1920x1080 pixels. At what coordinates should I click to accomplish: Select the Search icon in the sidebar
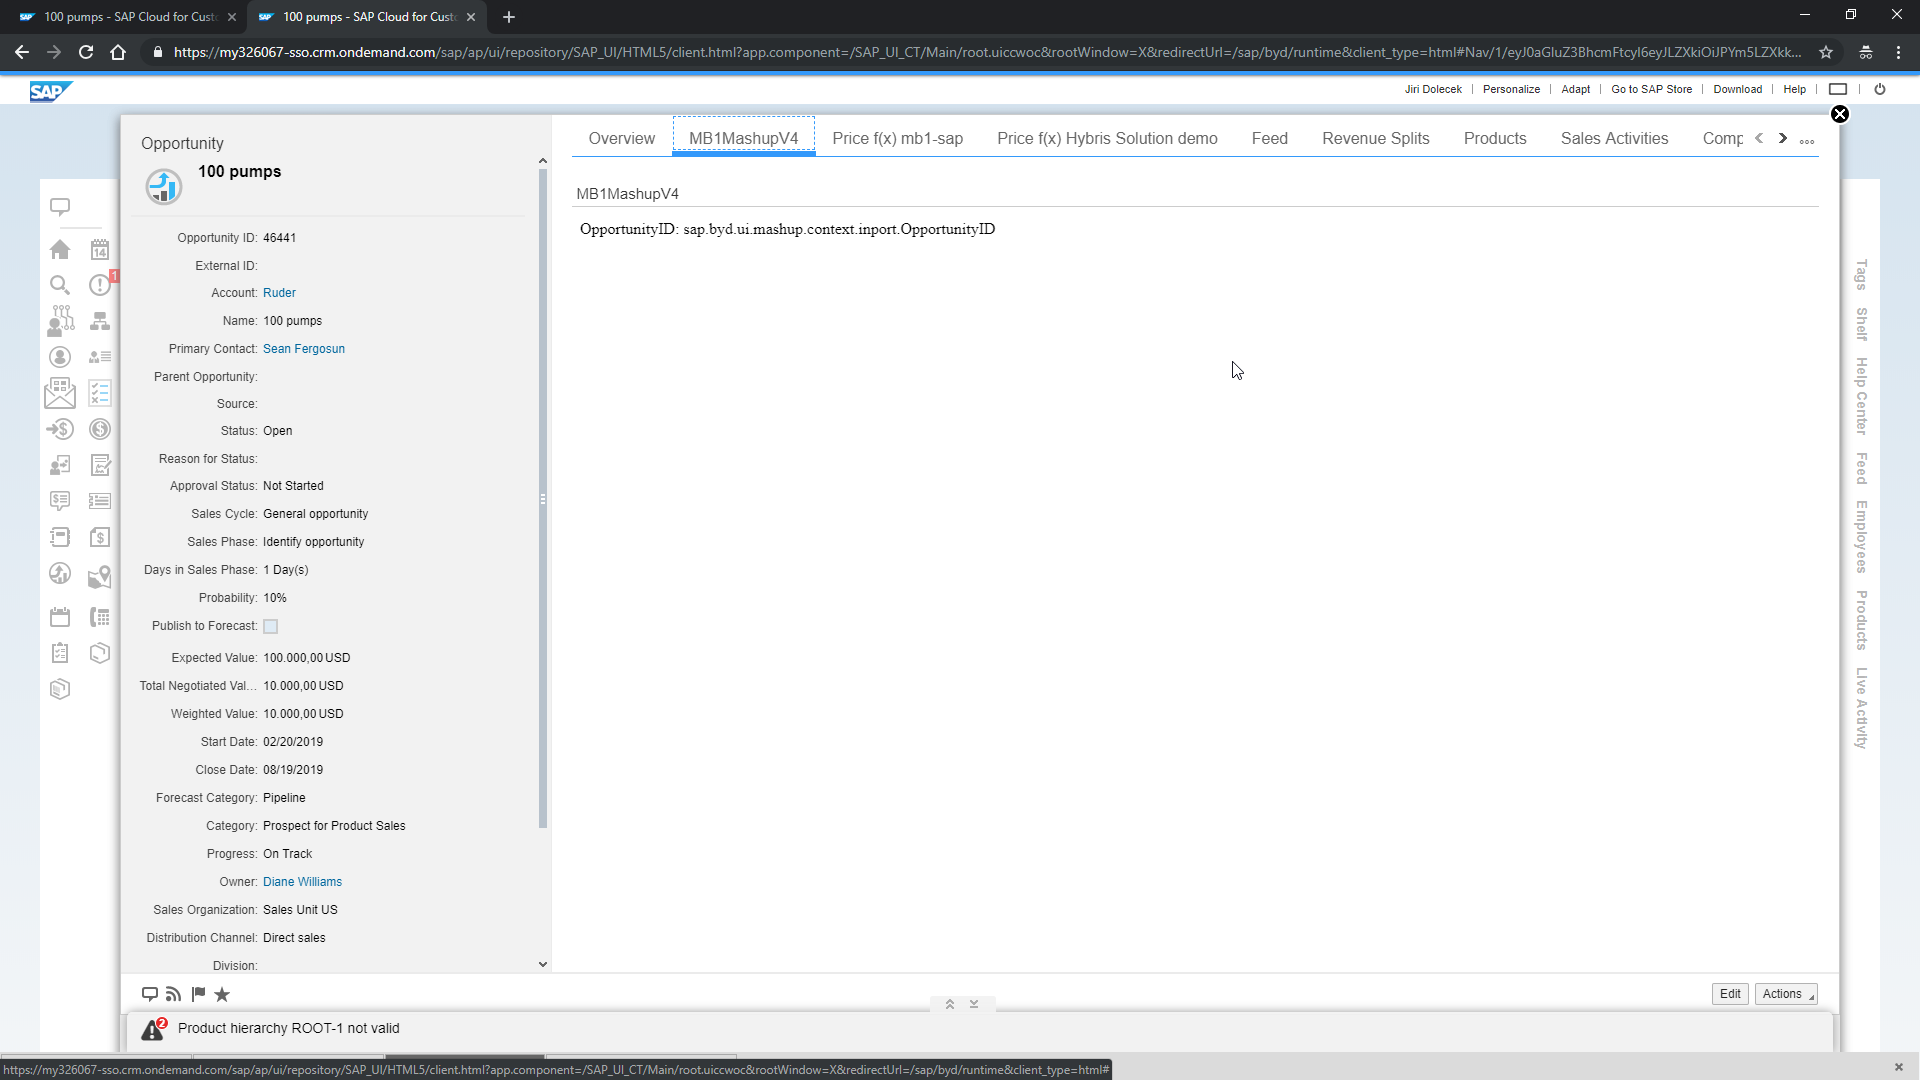click(60, 284)
